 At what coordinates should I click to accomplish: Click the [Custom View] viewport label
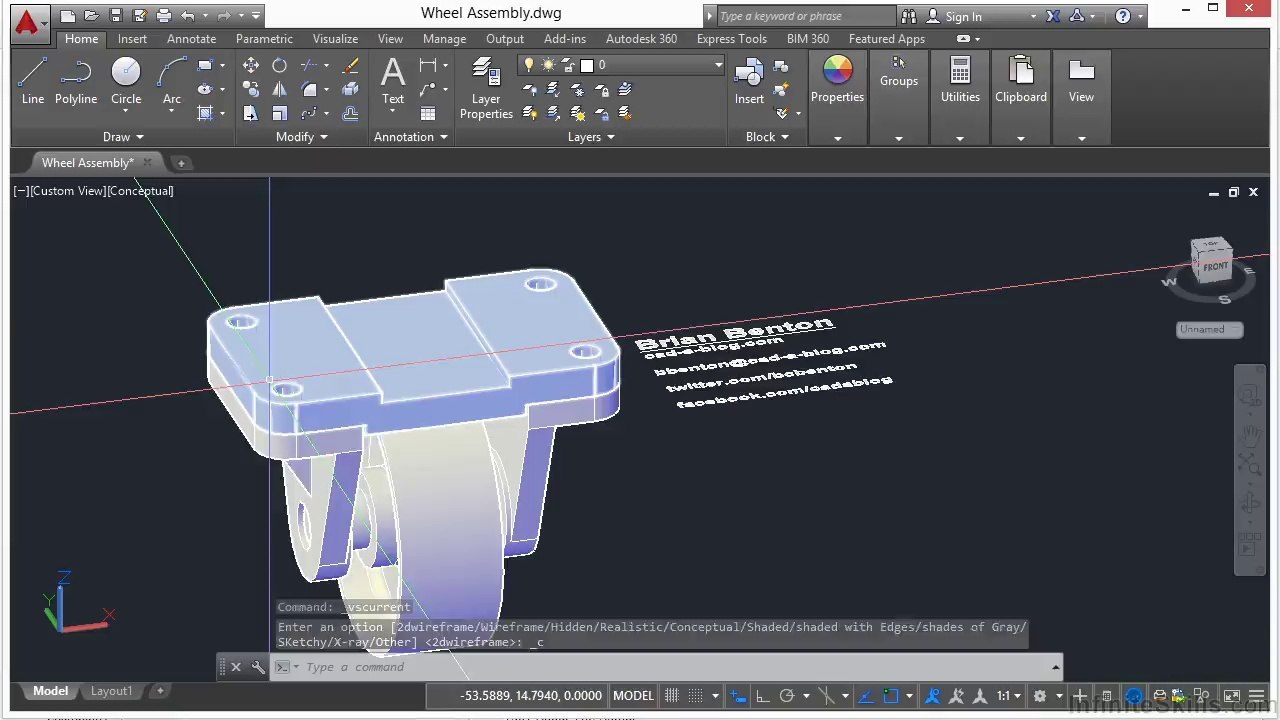click(68, 191)
